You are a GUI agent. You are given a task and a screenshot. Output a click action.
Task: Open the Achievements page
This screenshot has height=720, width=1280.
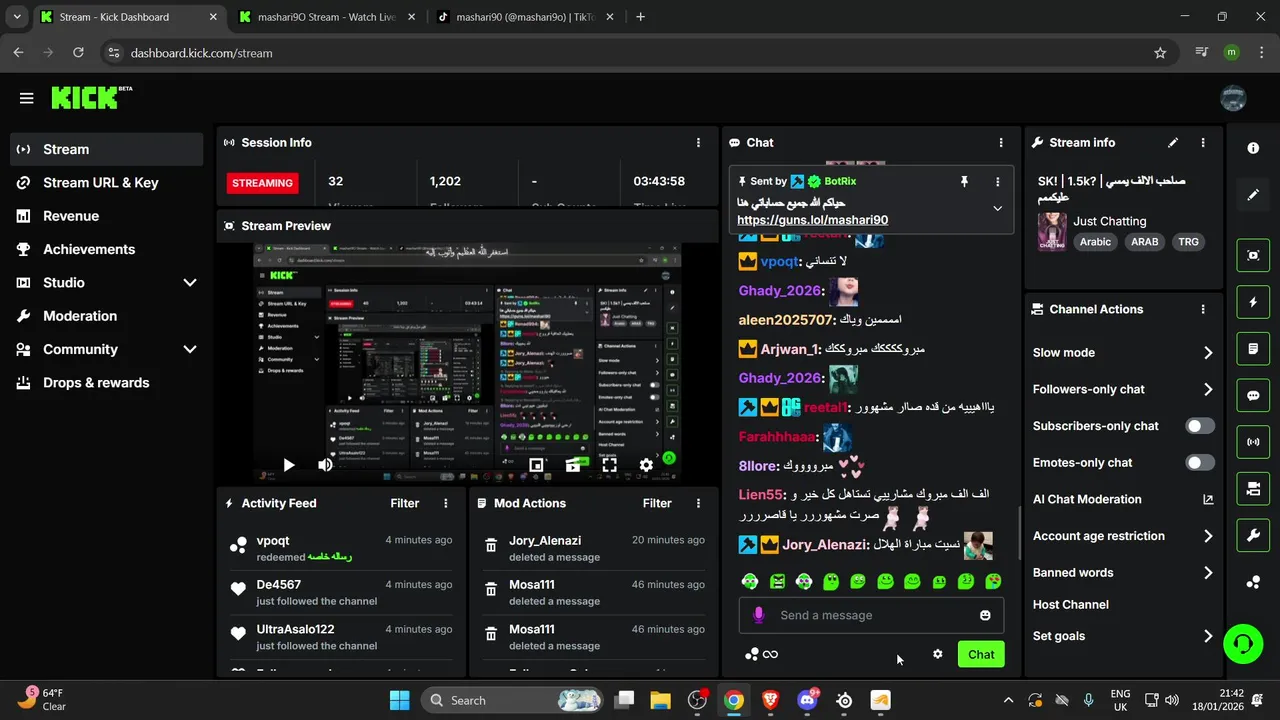pos(107,249)
